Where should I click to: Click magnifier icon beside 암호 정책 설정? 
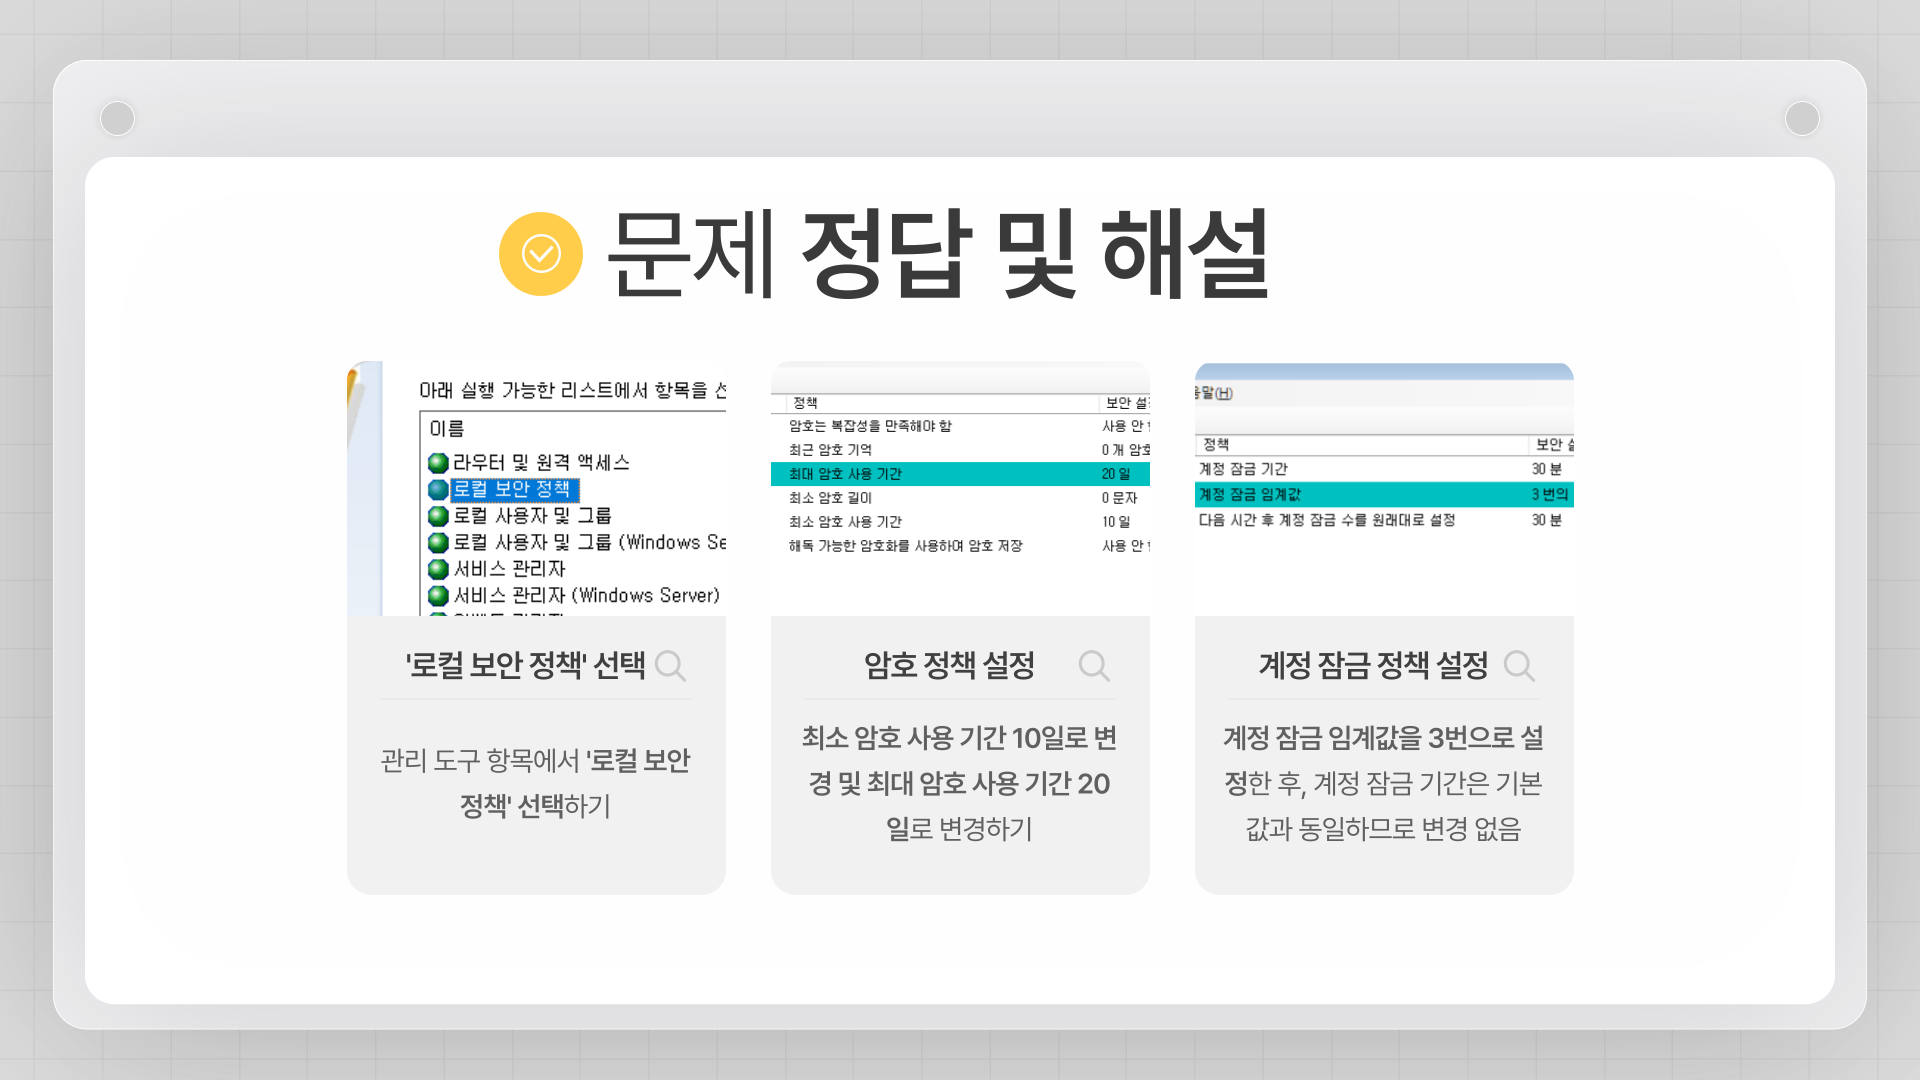point(1094,665)
